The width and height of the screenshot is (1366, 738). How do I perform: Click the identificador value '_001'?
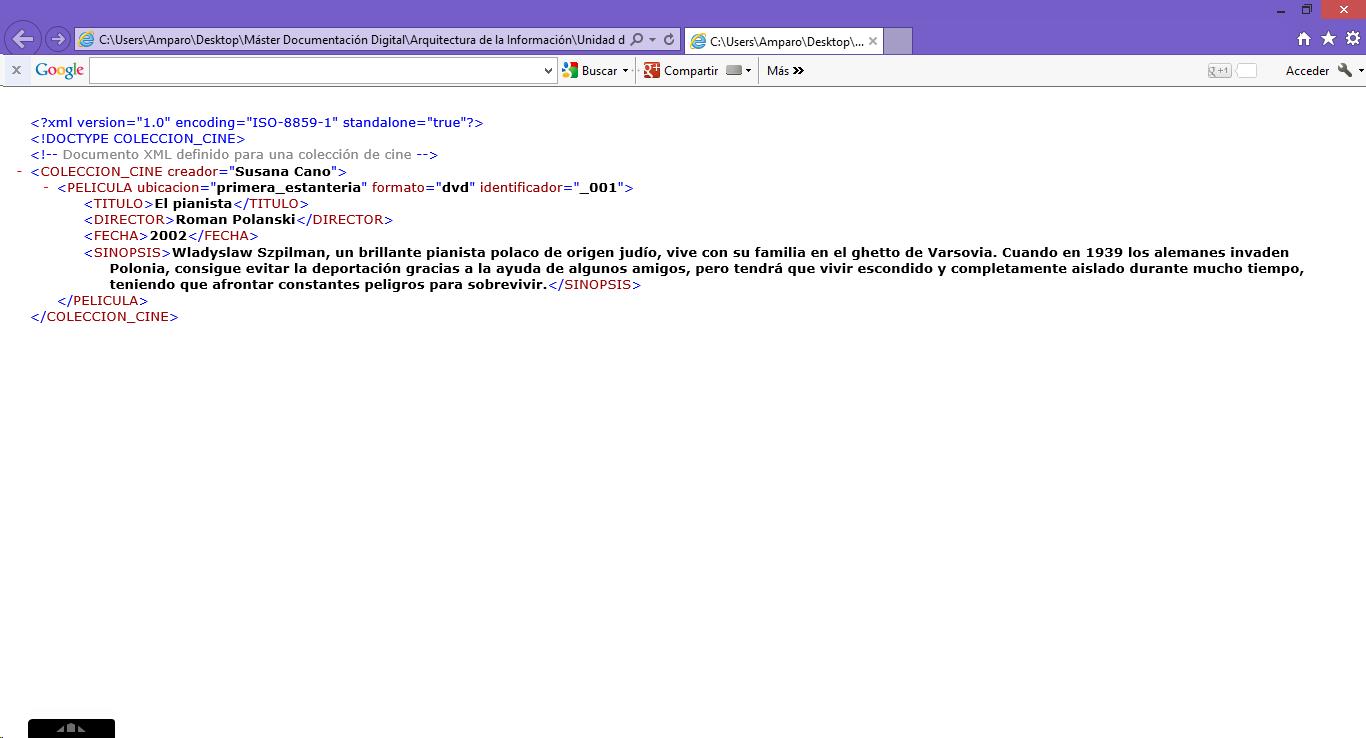coord(599,187)
